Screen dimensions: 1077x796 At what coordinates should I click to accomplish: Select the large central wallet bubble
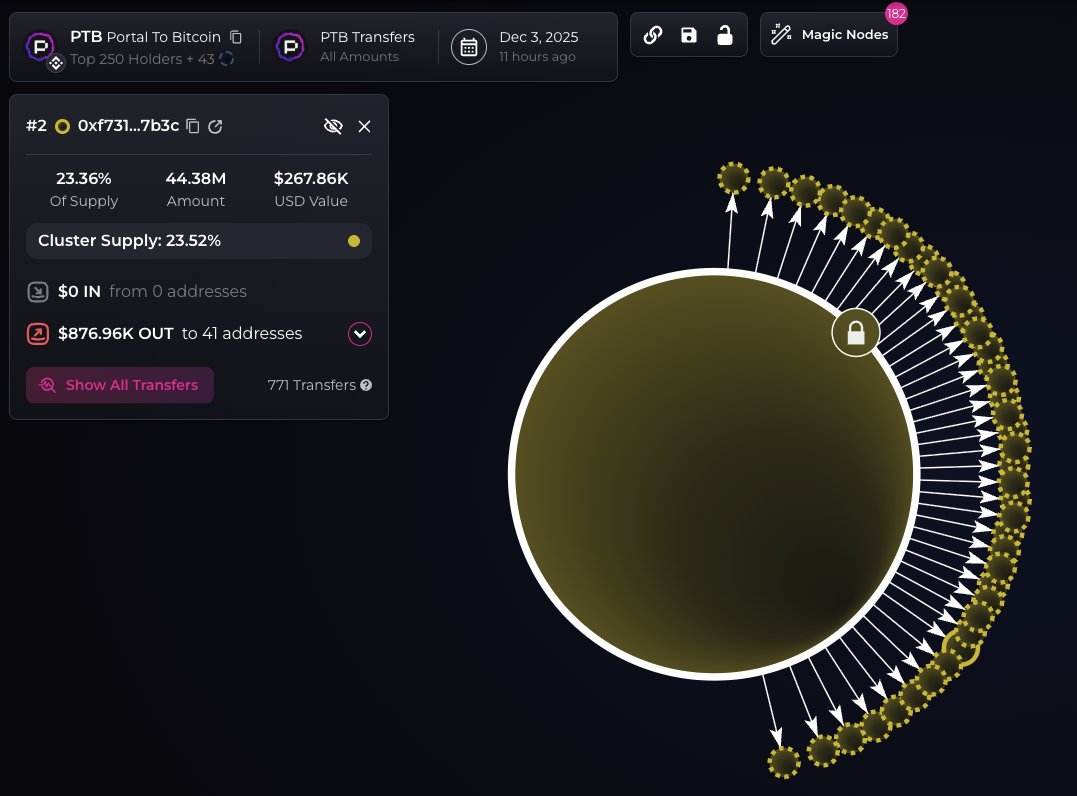[714, 474]
